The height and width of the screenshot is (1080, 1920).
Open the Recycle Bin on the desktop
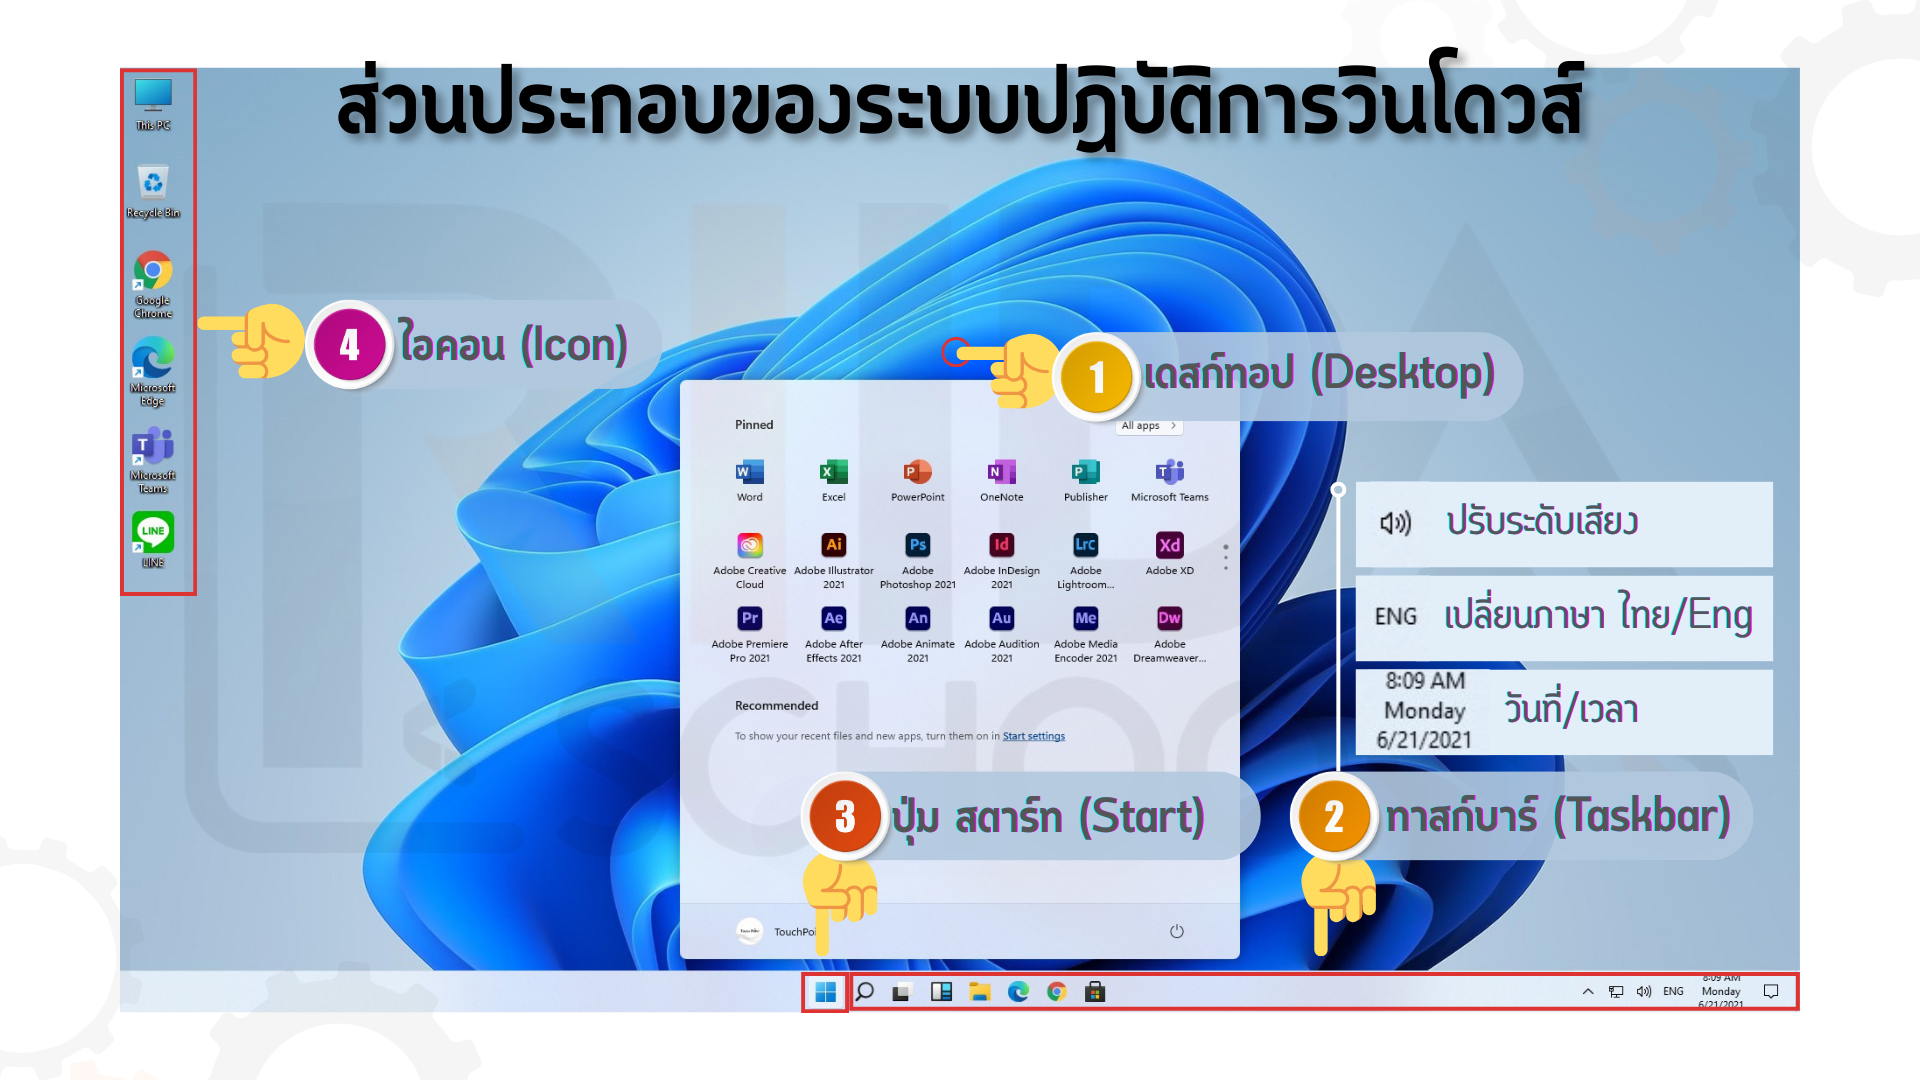(153, 192)
